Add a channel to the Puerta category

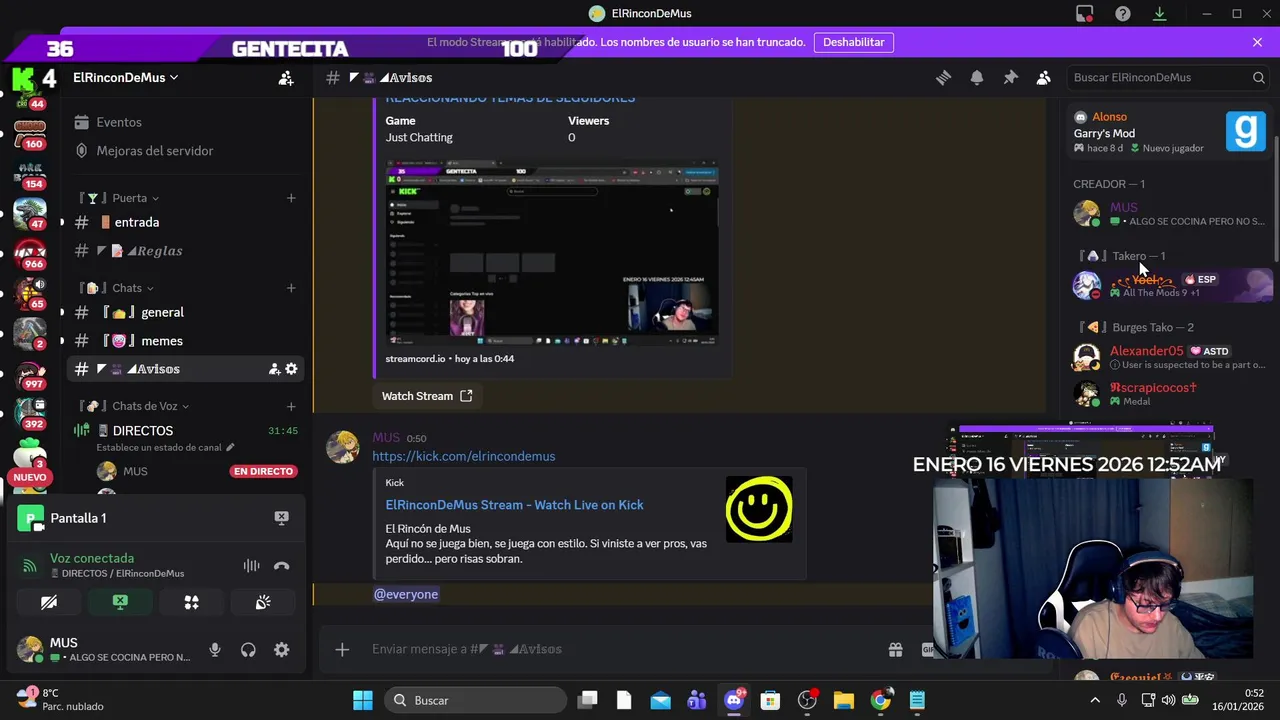coord(291,198)
